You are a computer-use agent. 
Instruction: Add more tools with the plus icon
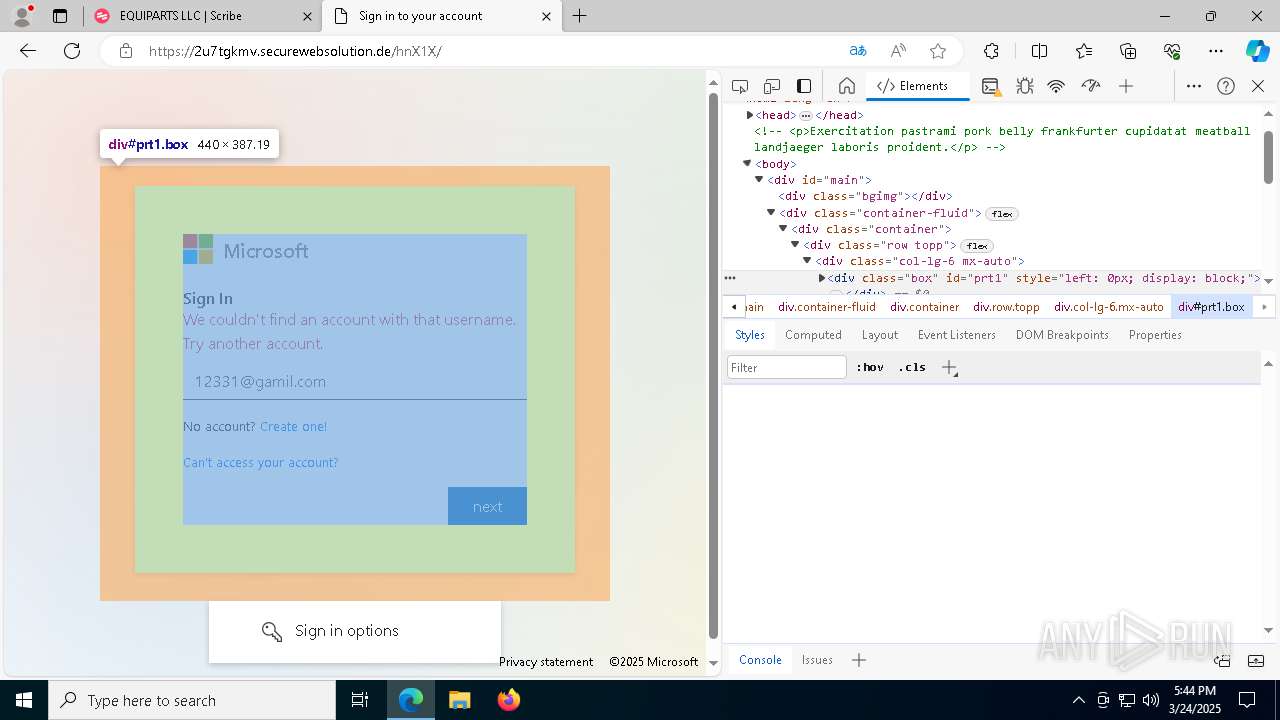coord(1126,86)
